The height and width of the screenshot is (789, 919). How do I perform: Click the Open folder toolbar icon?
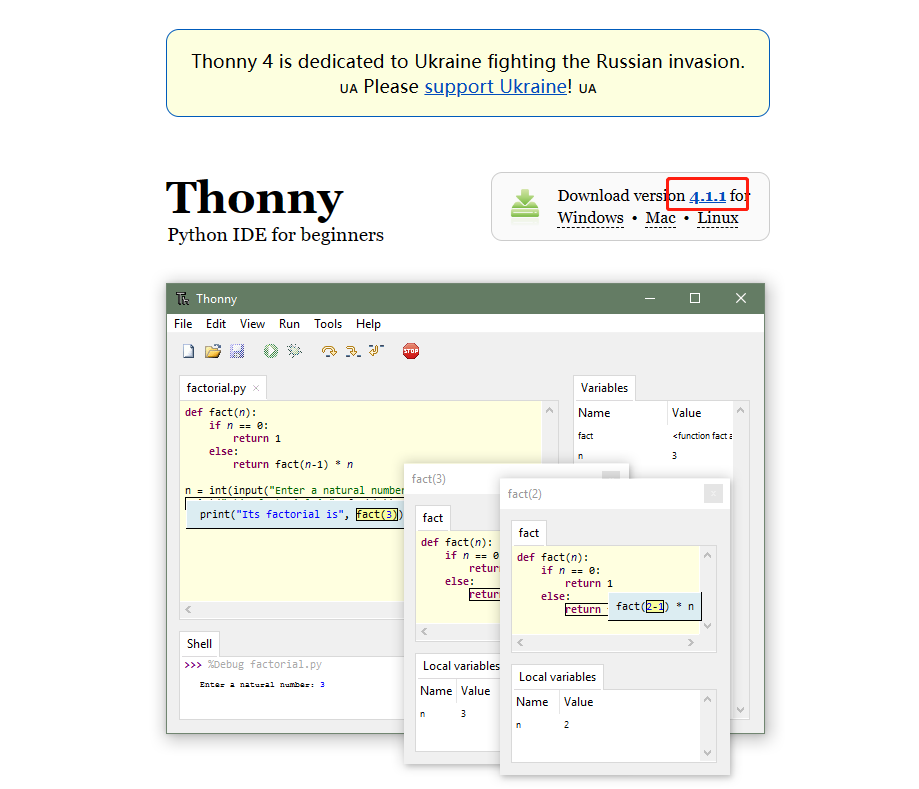click(x=213, y=351)
